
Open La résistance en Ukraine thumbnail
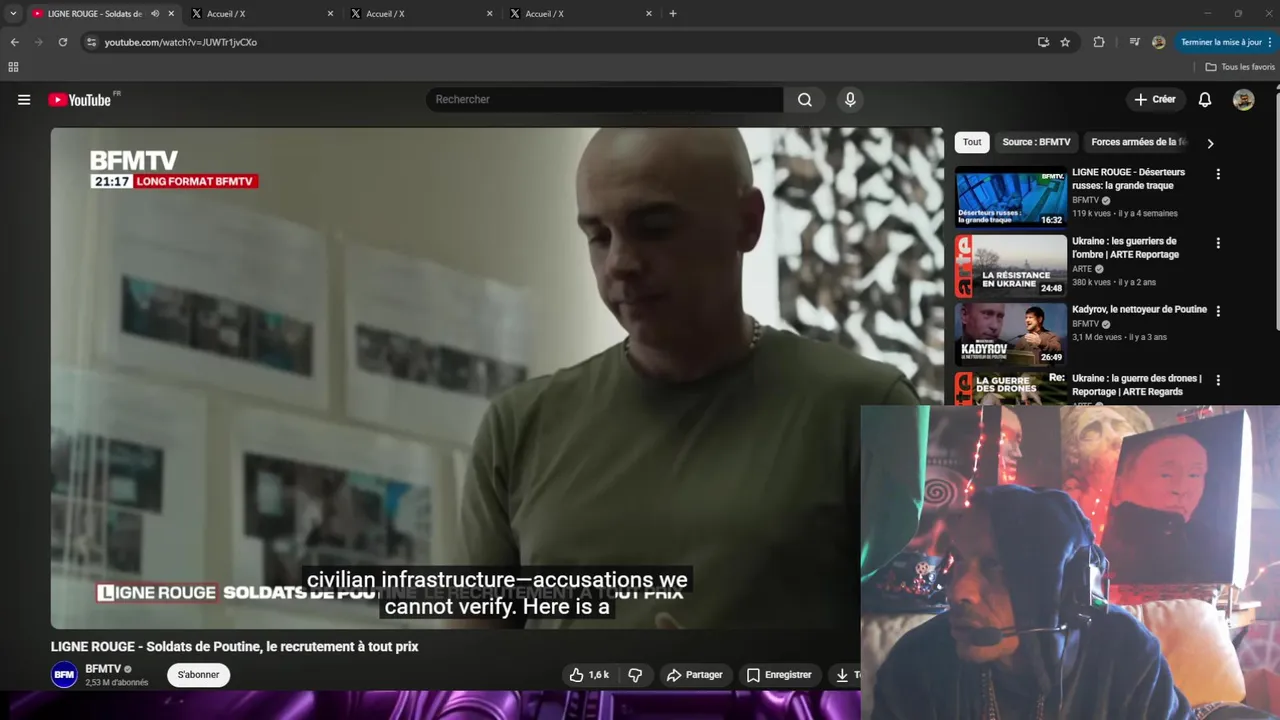coord(1010,266)
